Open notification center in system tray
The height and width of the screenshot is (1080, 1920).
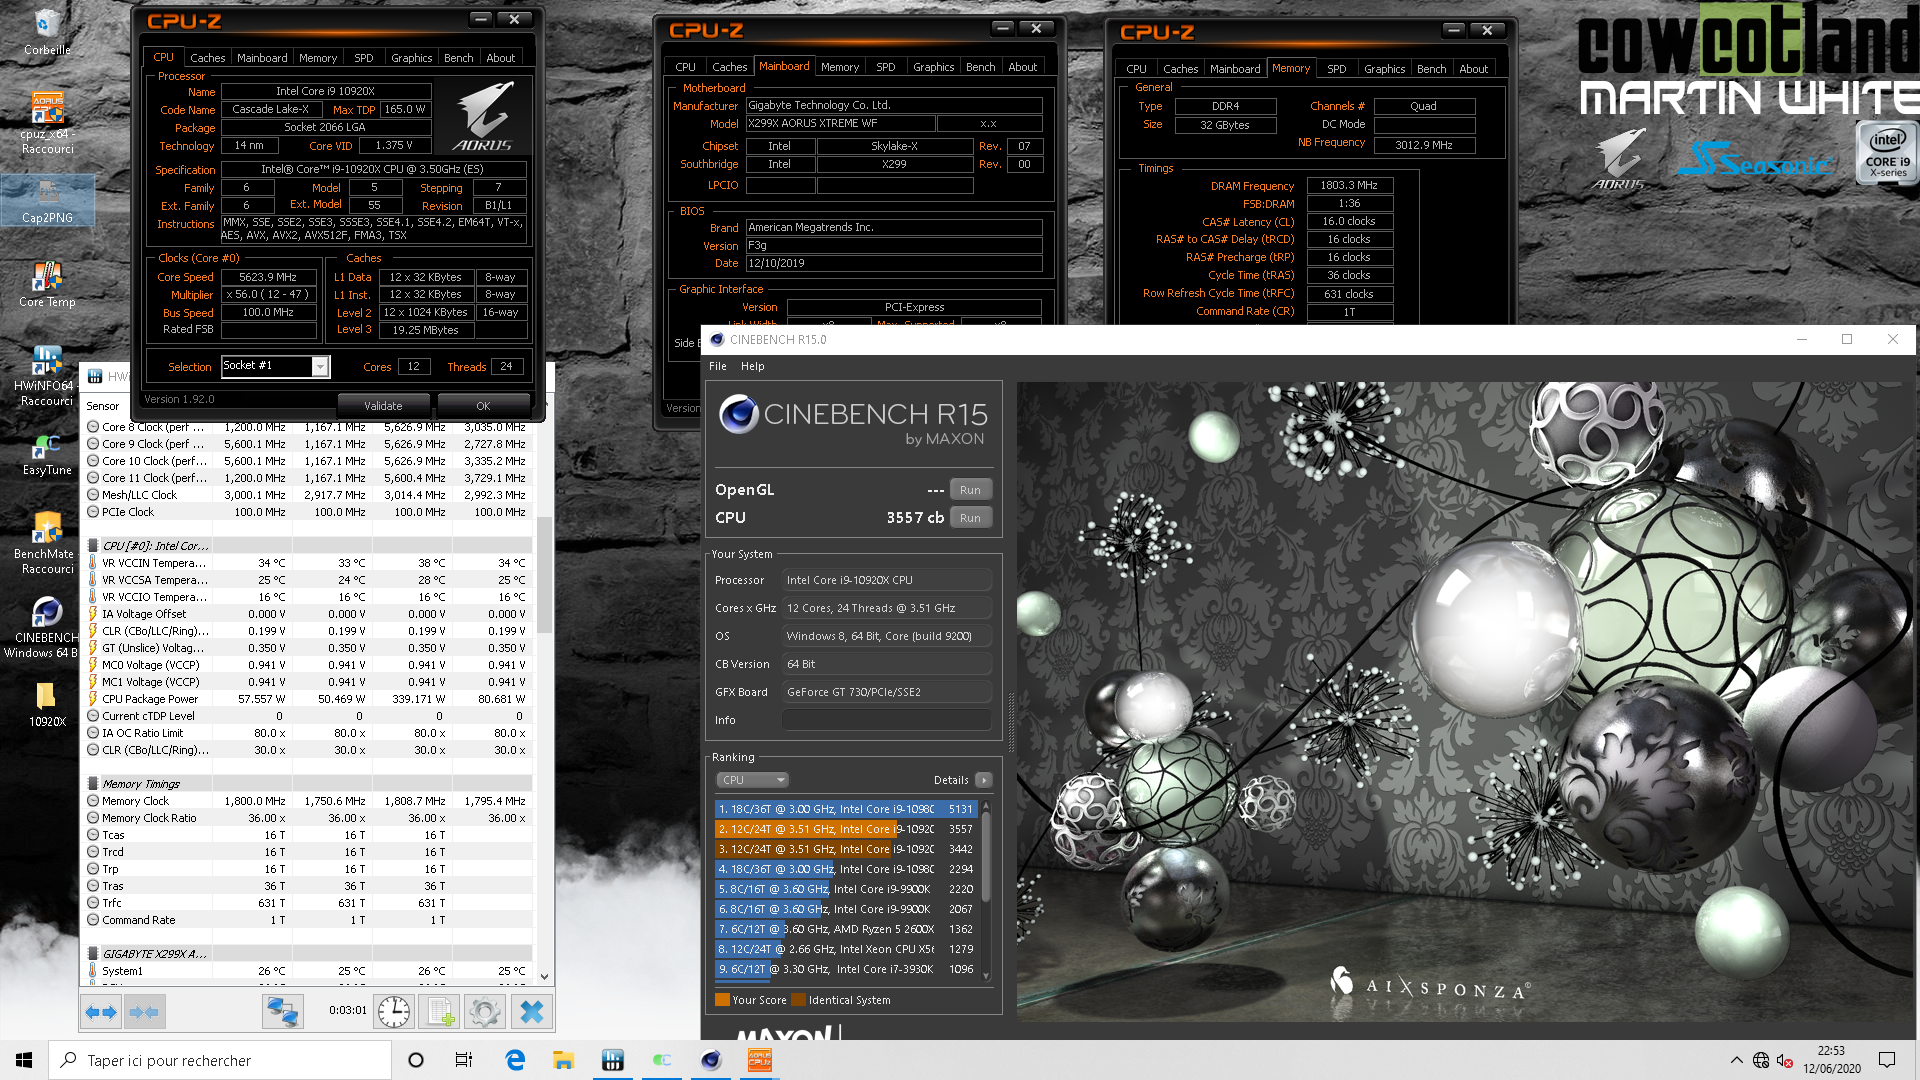pyautogui.click(x=1887, y=1060)
